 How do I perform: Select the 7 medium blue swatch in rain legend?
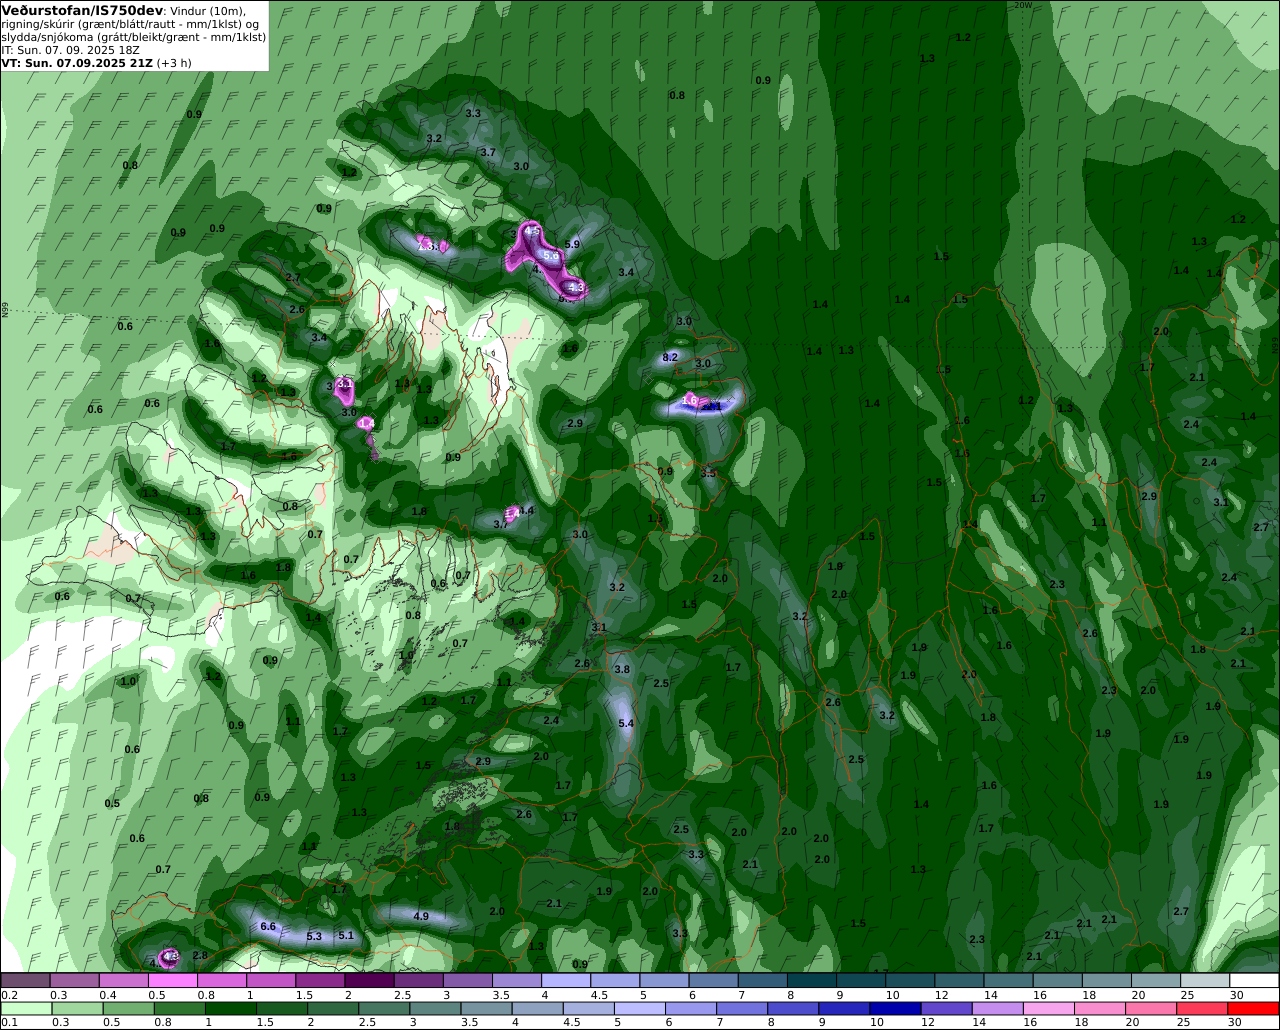point(742,1008)
